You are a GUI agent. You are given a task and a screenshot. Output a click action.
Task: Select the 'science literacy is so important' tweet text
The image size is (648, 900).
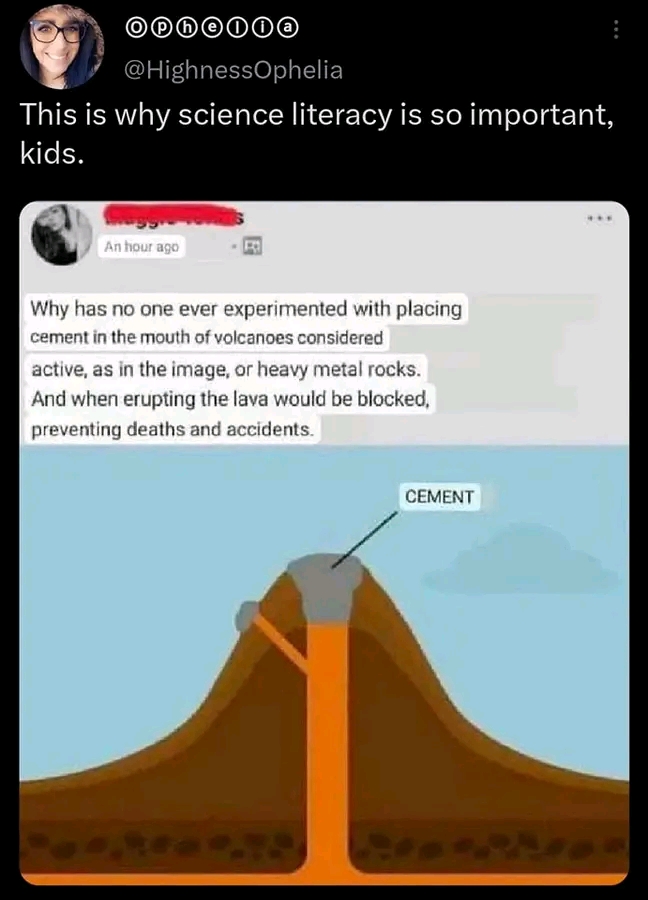(x=317, y=133)
